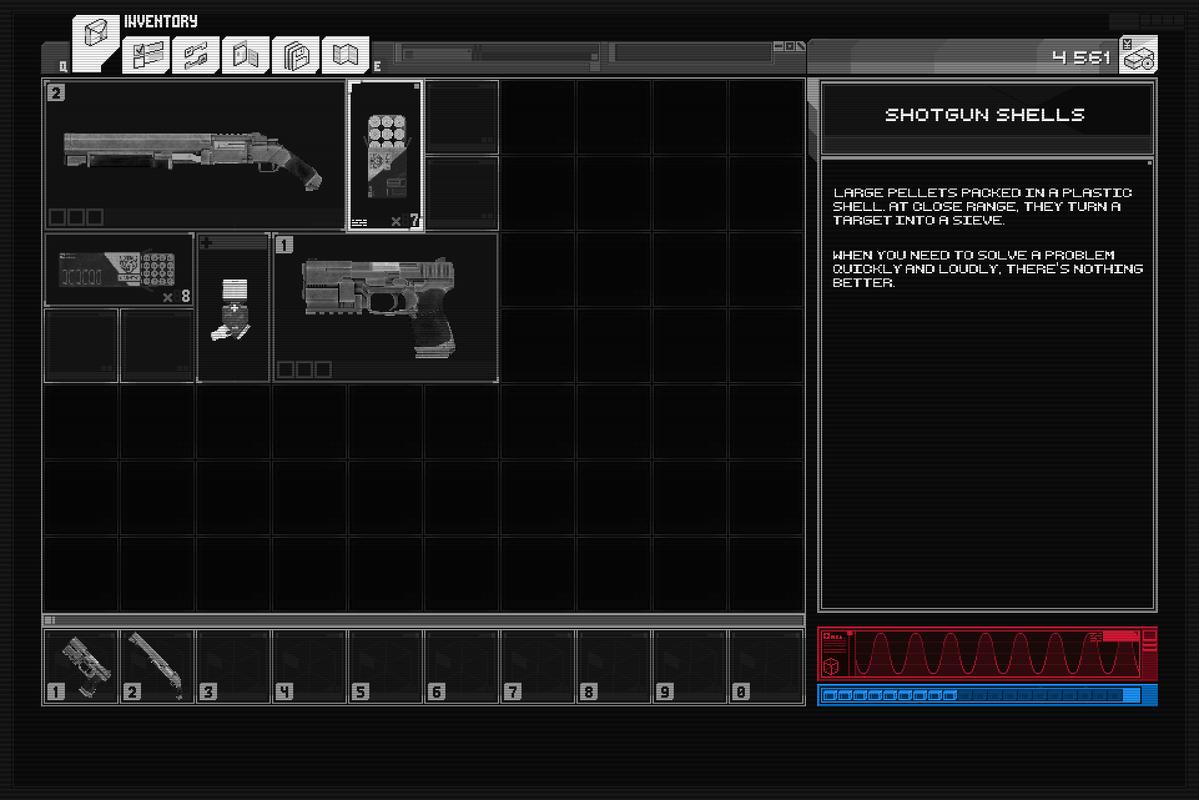Click the E next-tab key hint

coord(377,67)
